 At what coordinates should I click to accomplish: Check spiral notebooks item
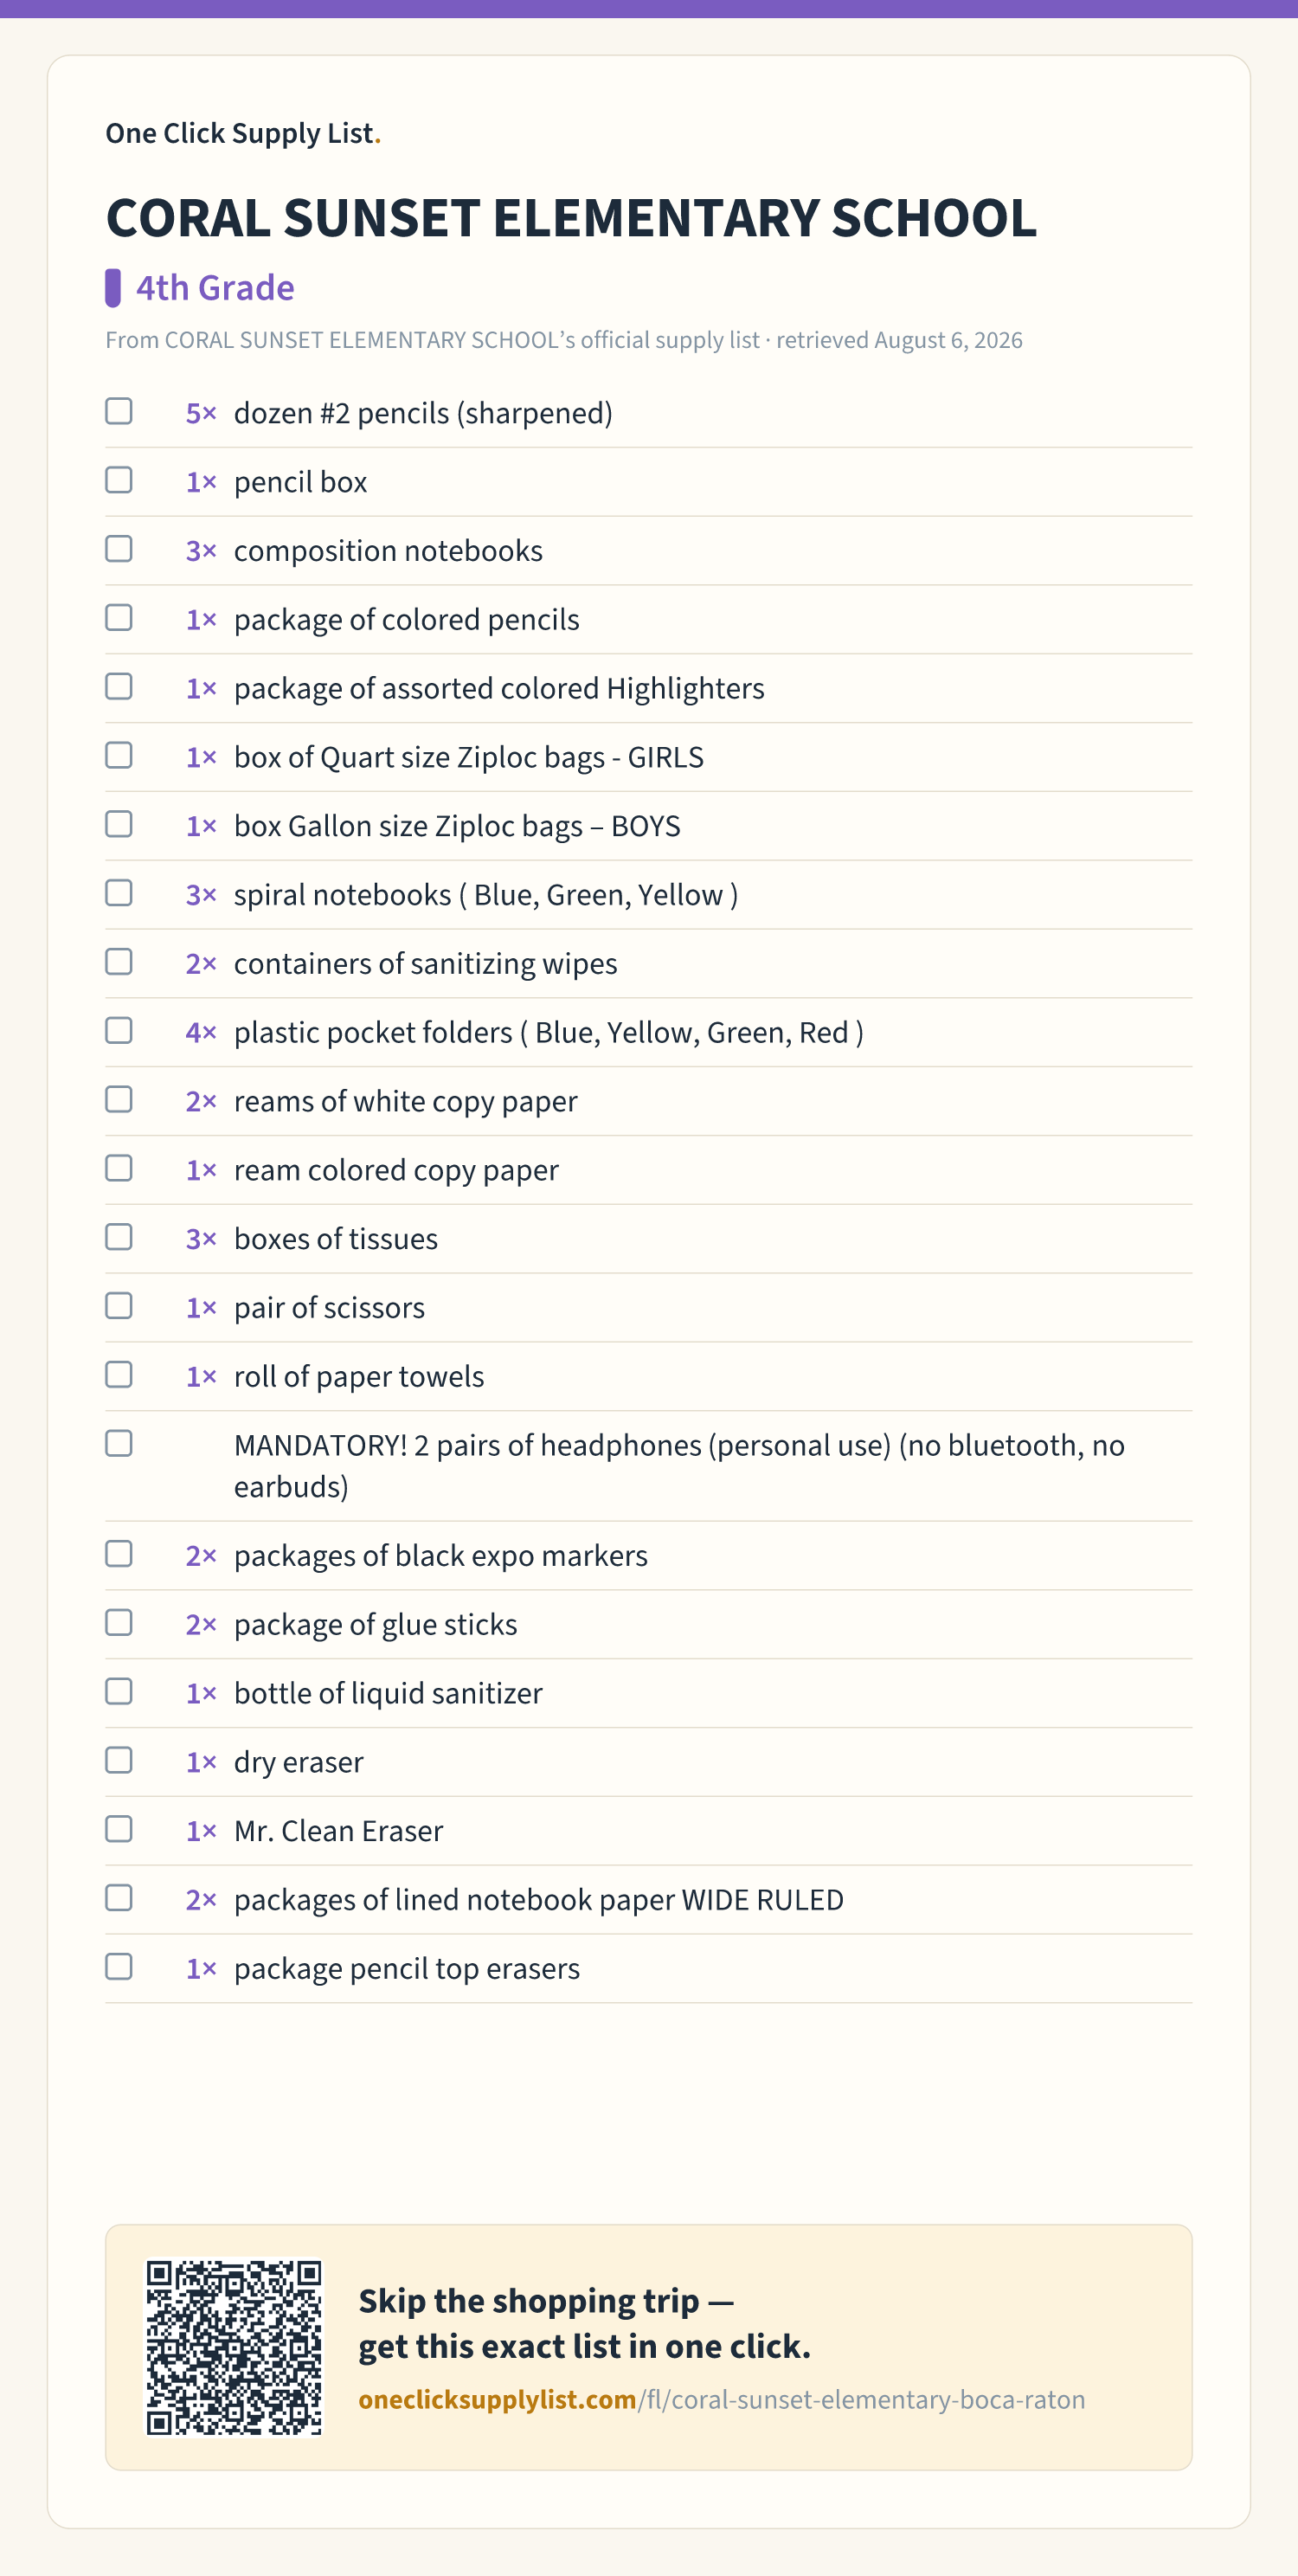point(119,893)
